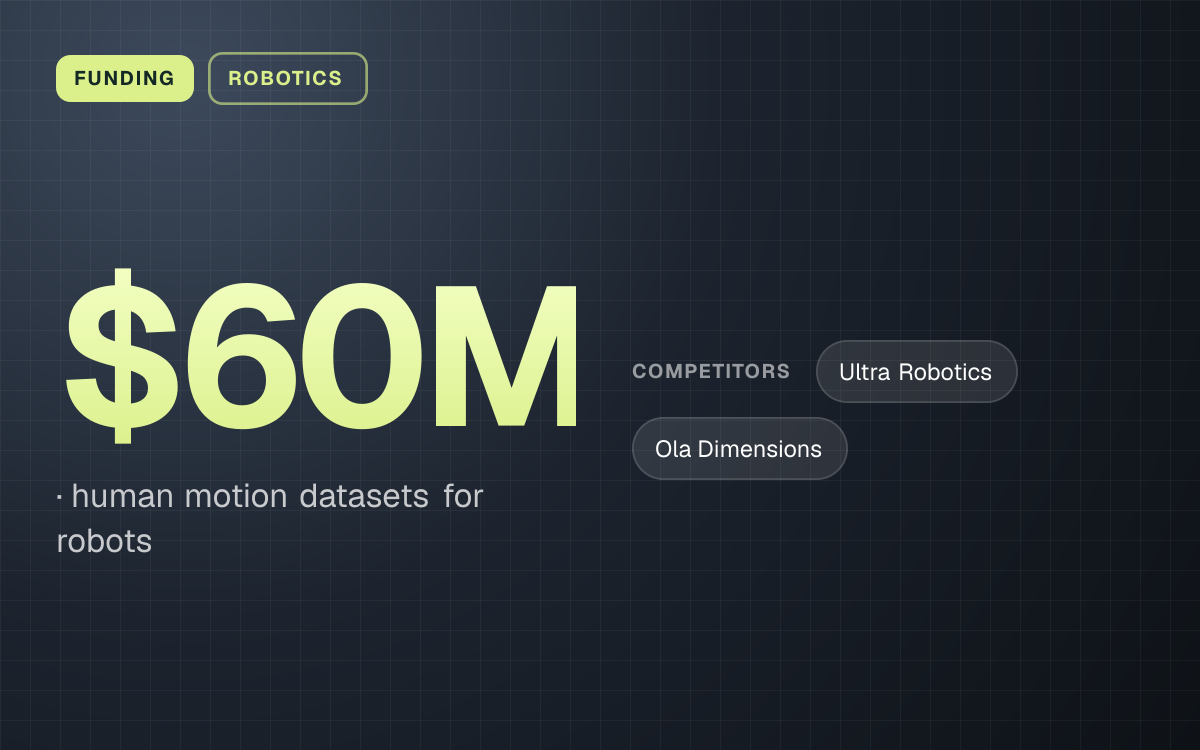Select the ROBOTICS outlined tag
The height and width of the screenshot is (750, 1200).
click(288, 78)
